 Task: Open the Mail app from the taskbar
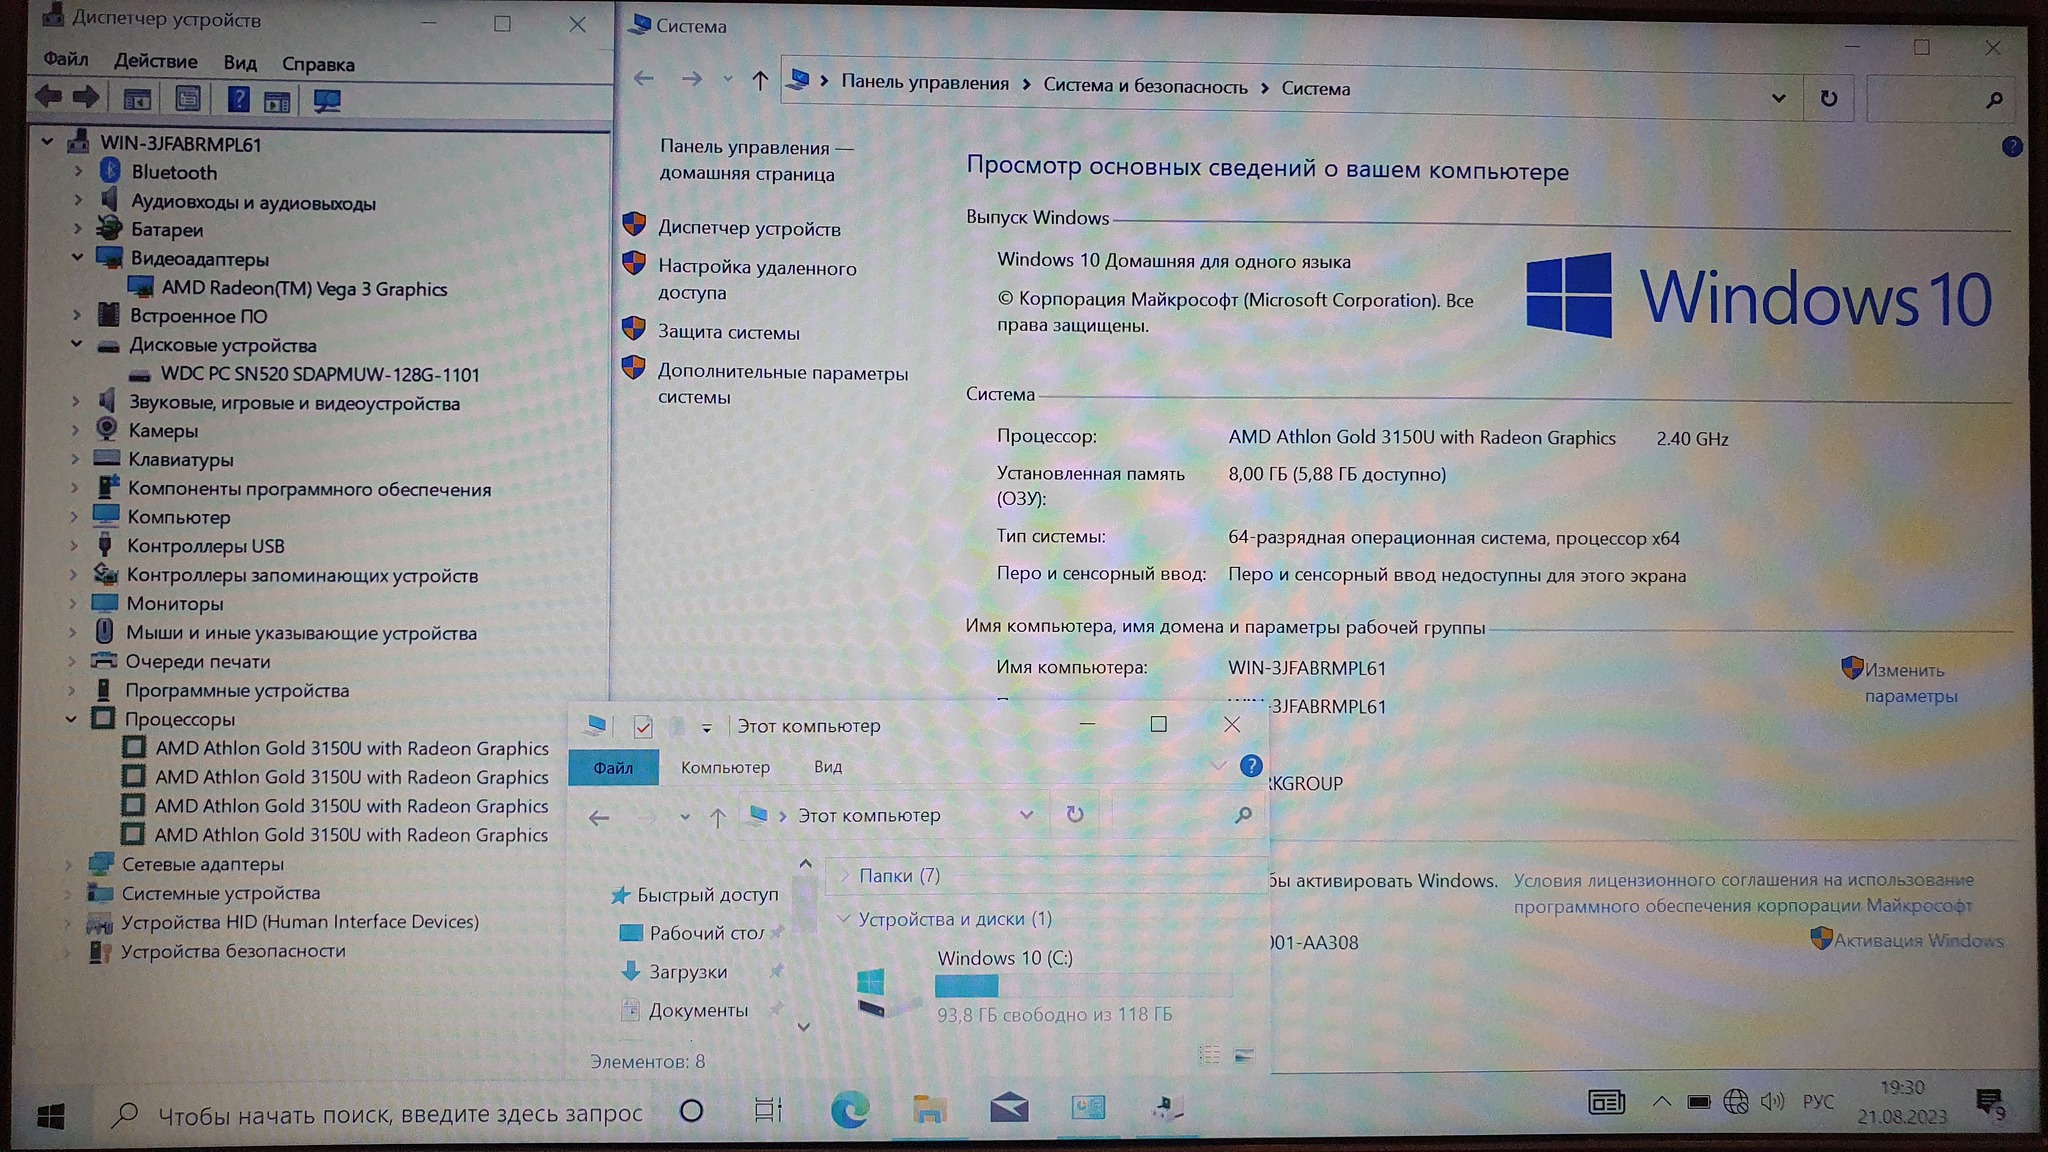(x=1008, y=1108)
